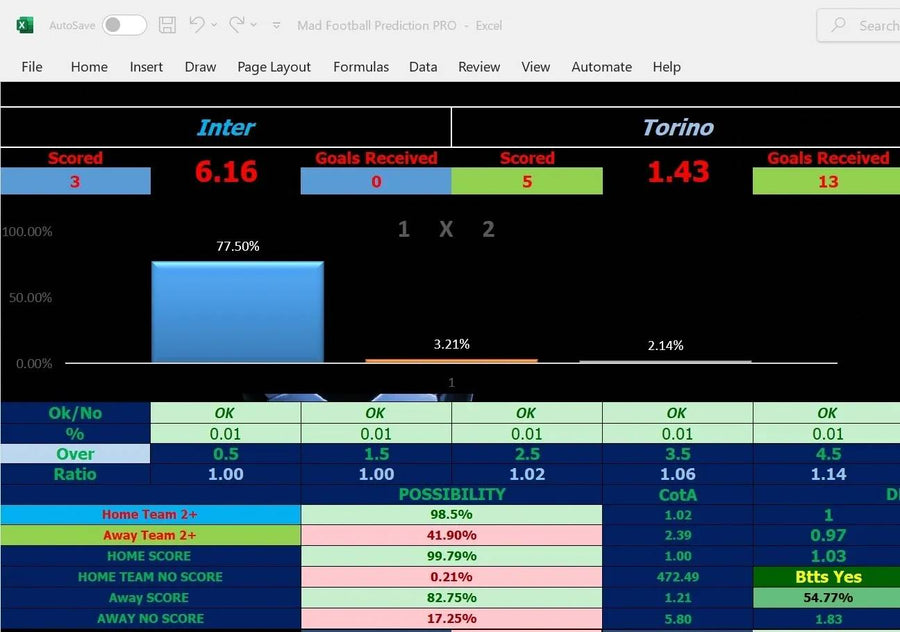The width and height of the screenshot is (900, 632).
Task: Select the green Btts Yes cell
Action: 827,577
